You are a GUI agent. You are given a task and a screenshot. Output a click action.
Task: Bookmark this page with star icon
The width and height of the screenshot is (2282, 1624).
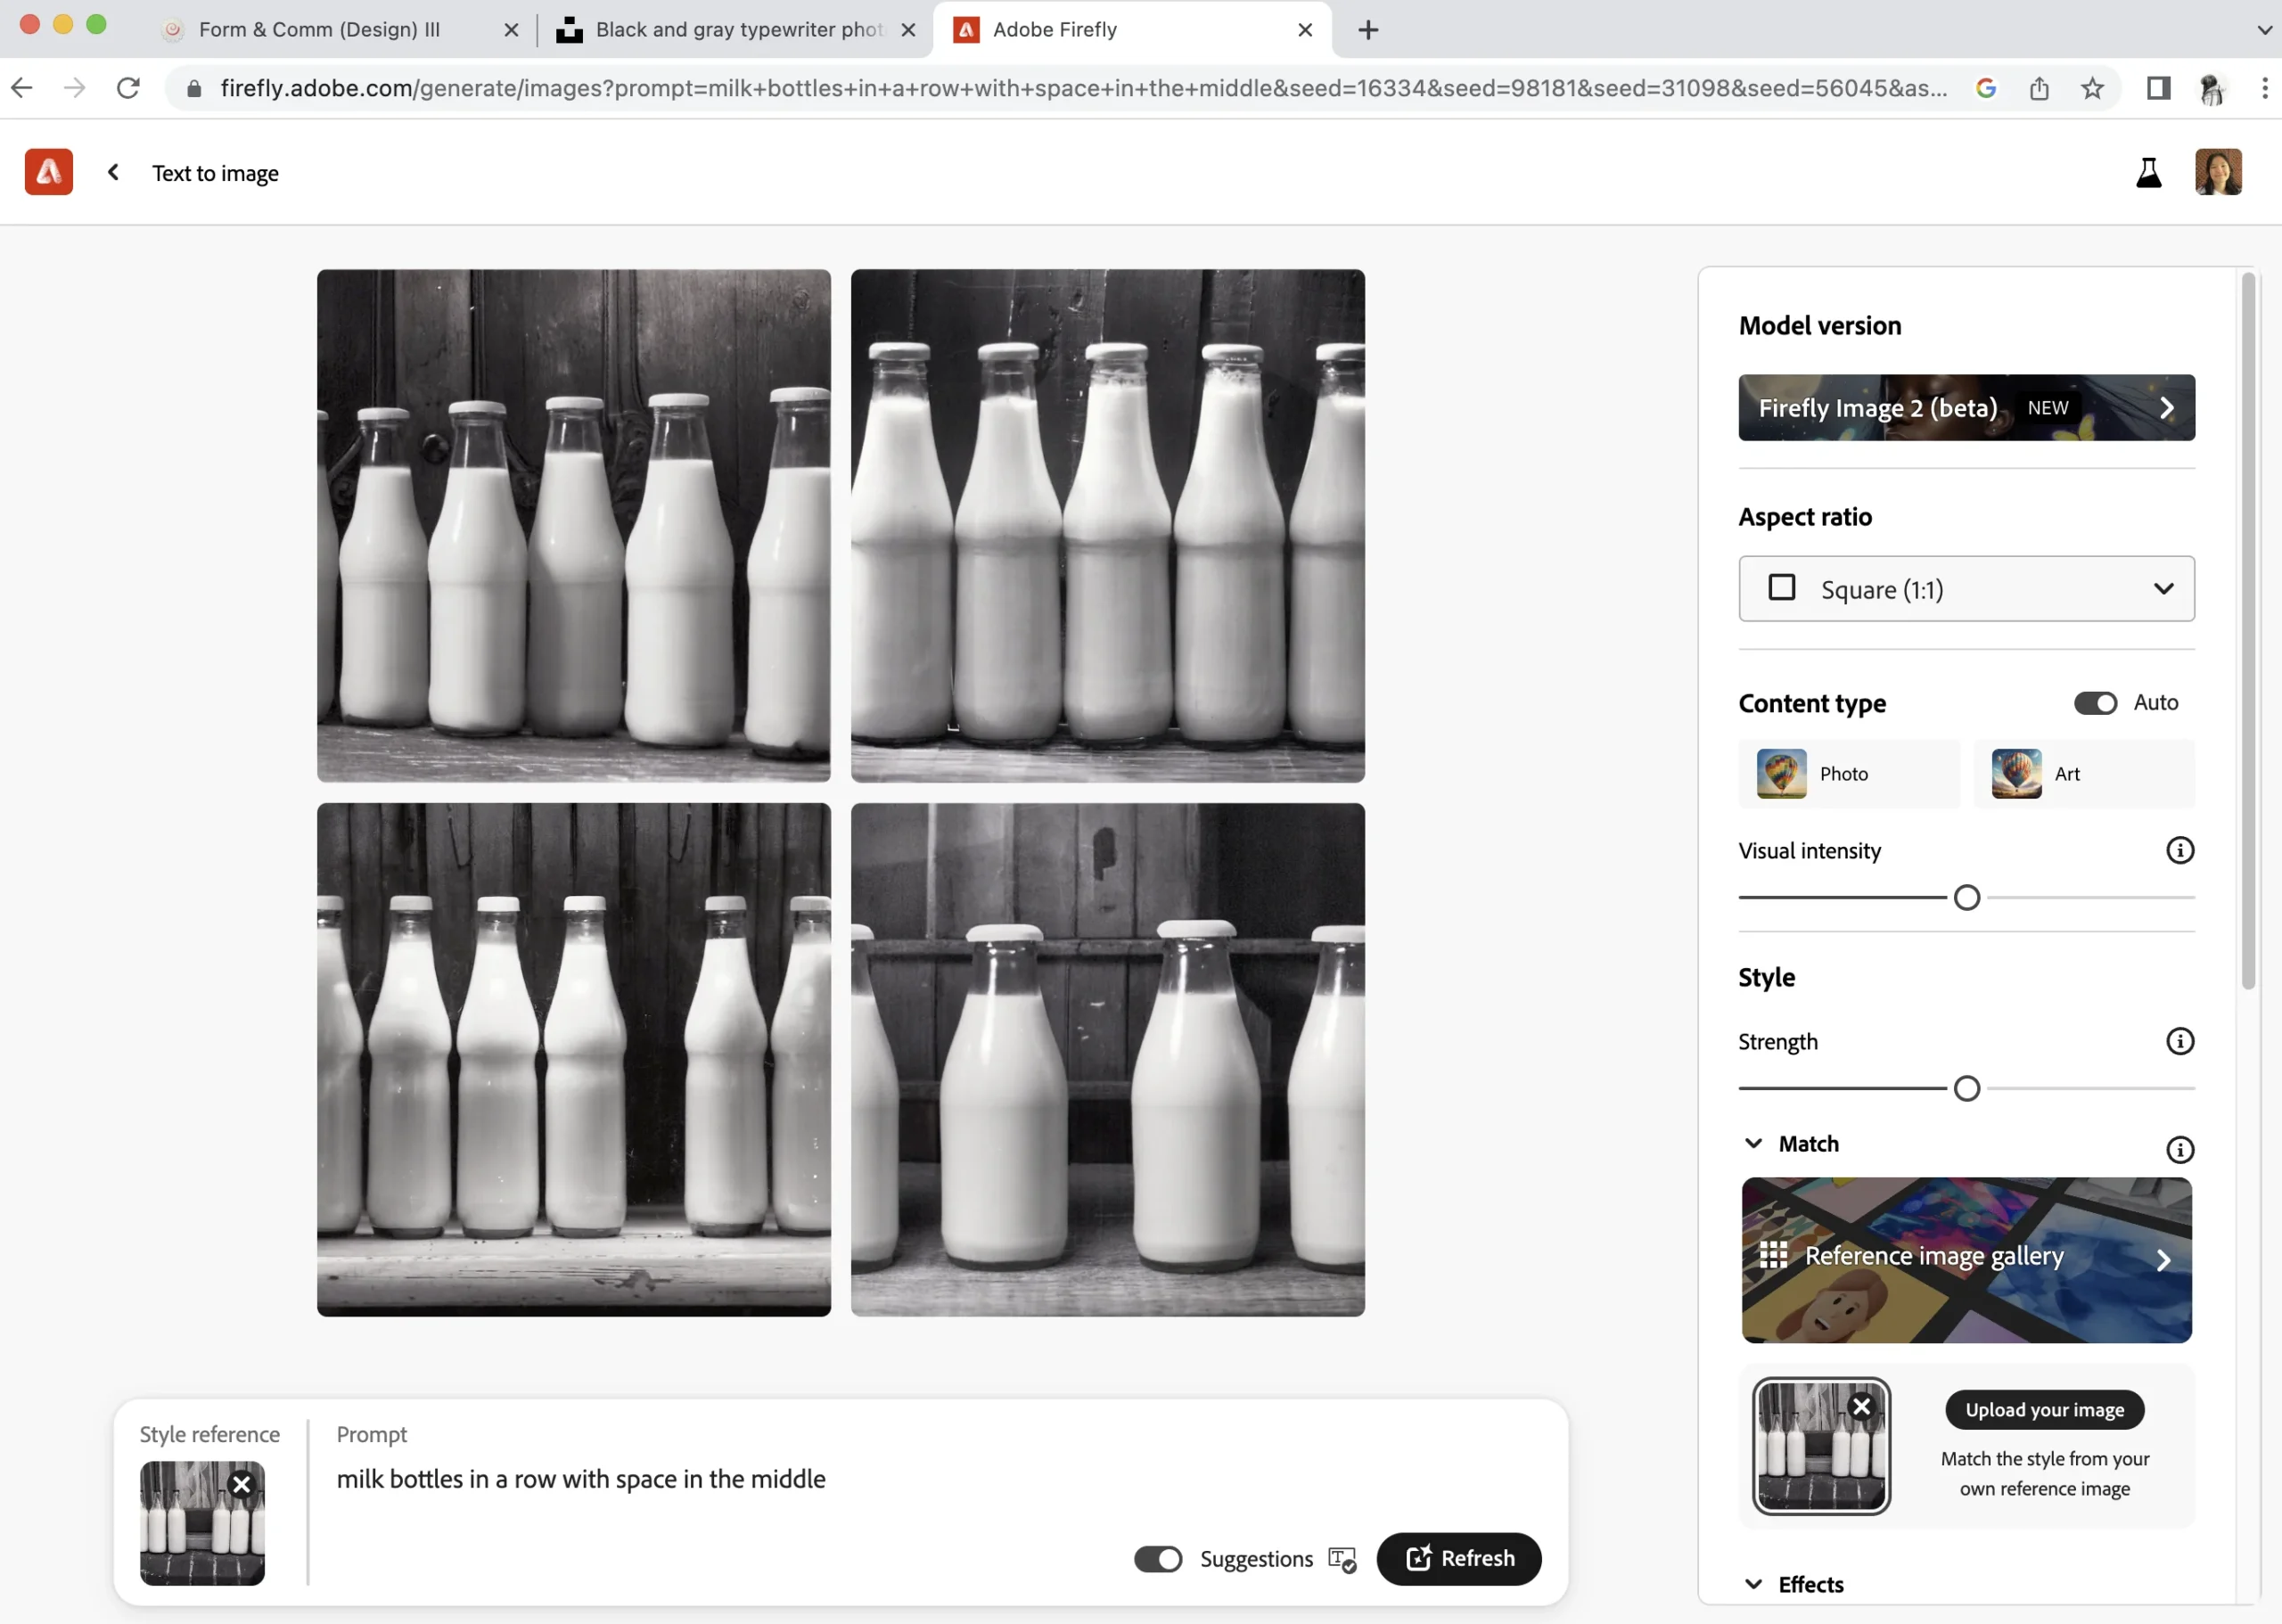tap(2092, 88)
